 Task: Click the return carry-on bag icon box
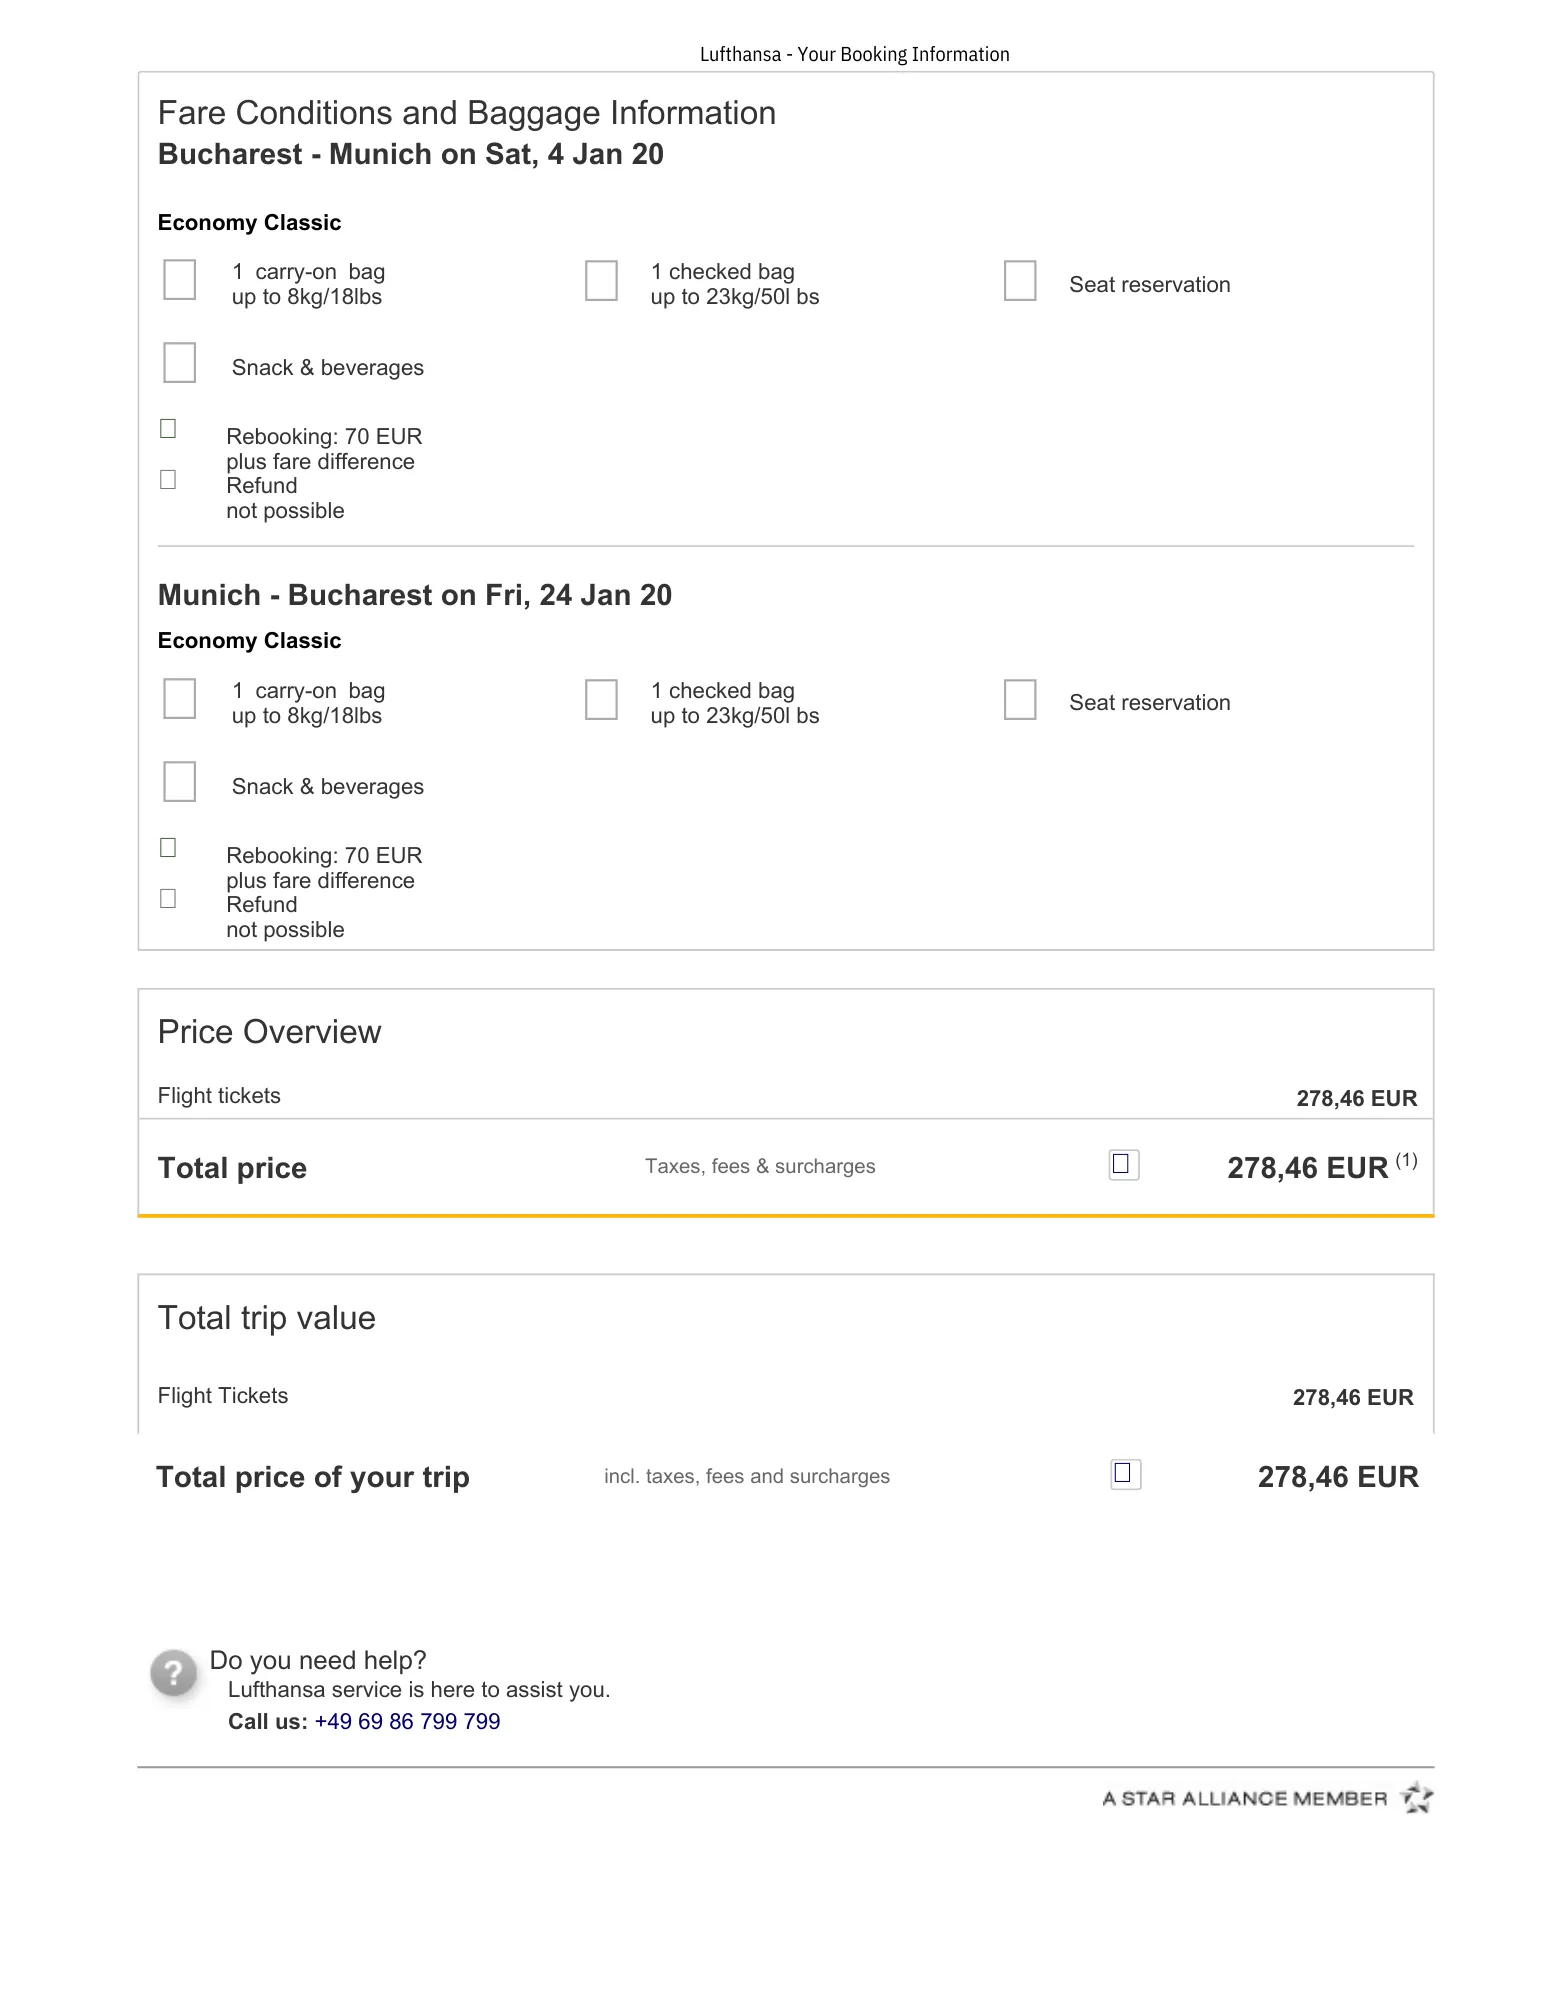pos(180,699)
